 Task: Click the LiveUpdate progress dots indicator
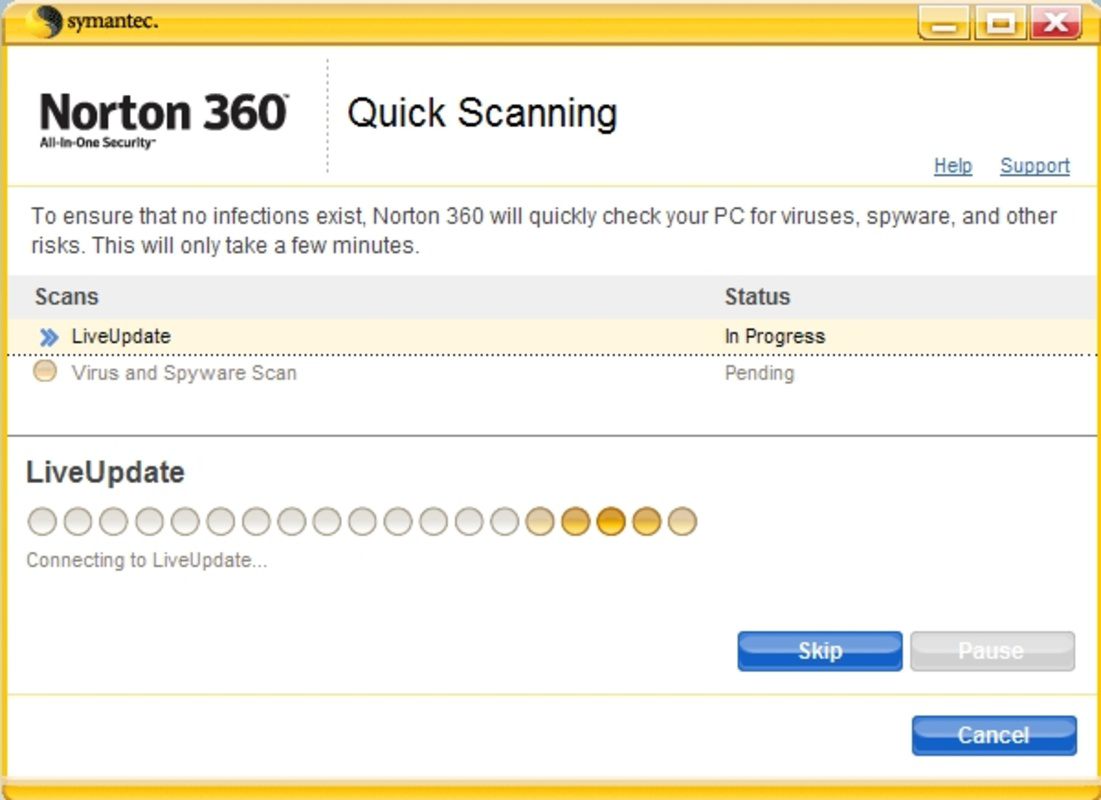pos(362,521)
